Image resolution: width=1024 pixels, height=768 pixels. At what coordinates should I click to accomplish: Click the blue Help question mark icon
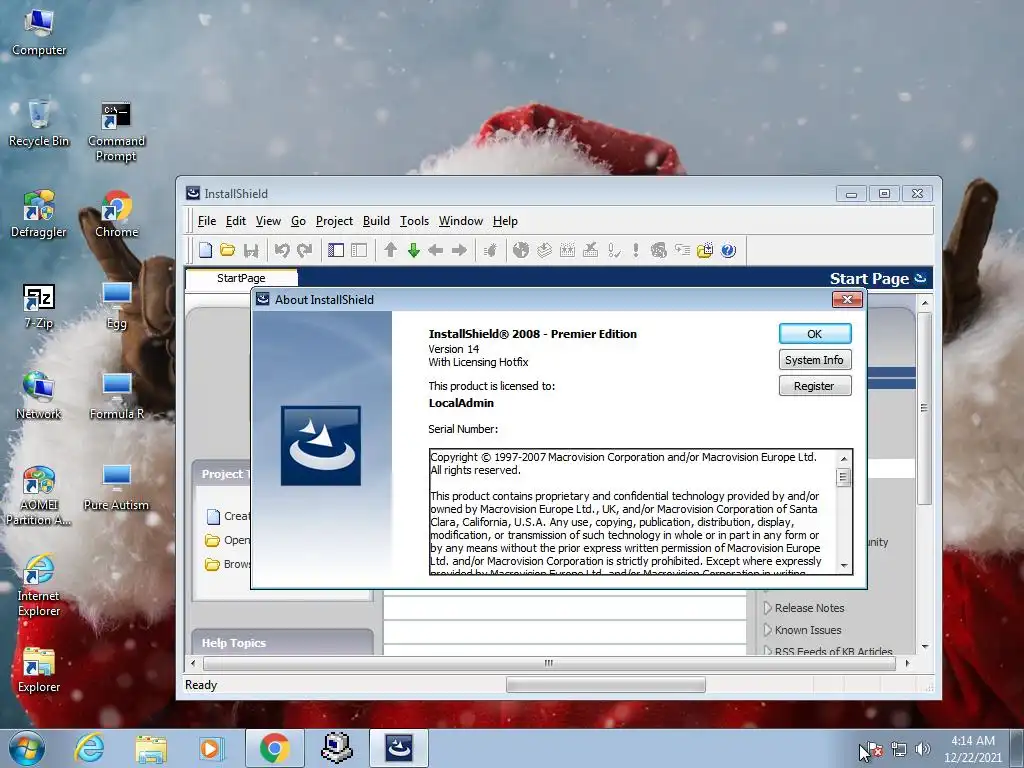728,250
